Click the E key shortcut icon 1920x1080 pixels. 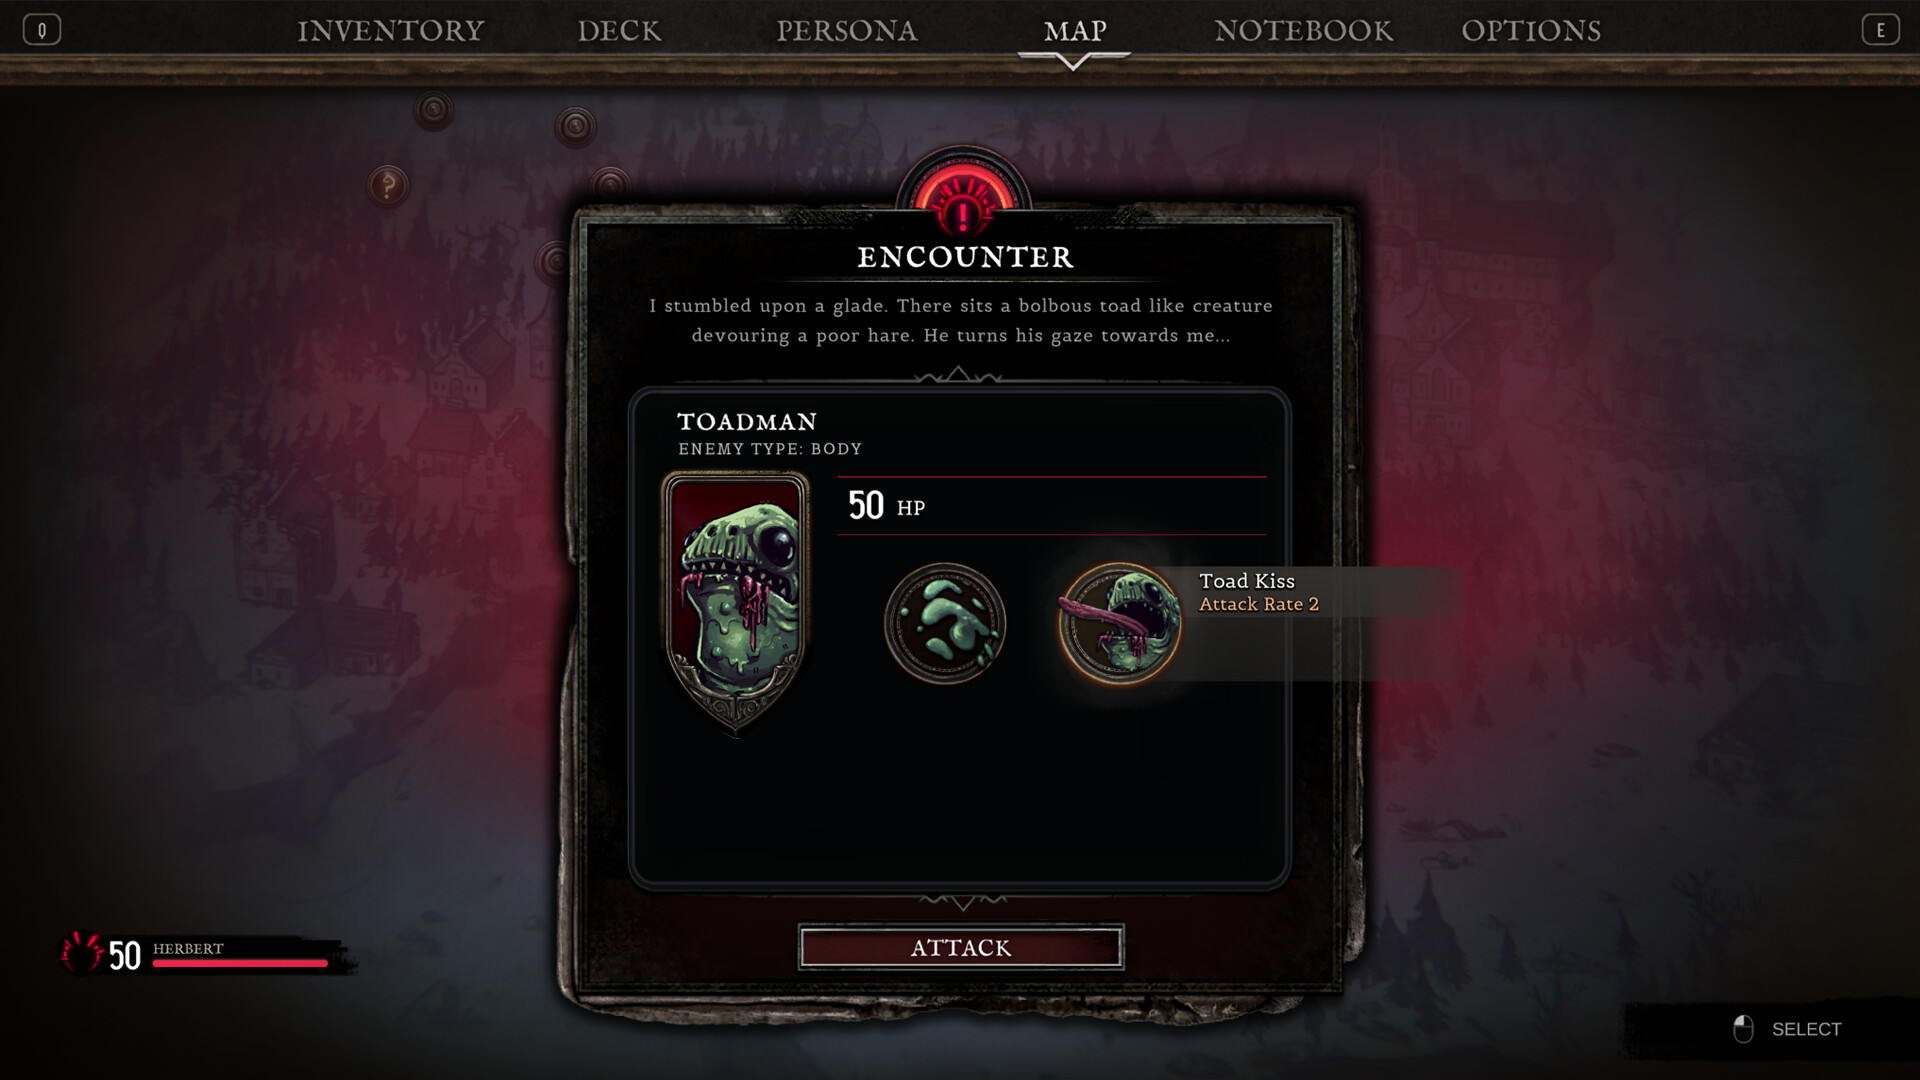(1880, 30)
